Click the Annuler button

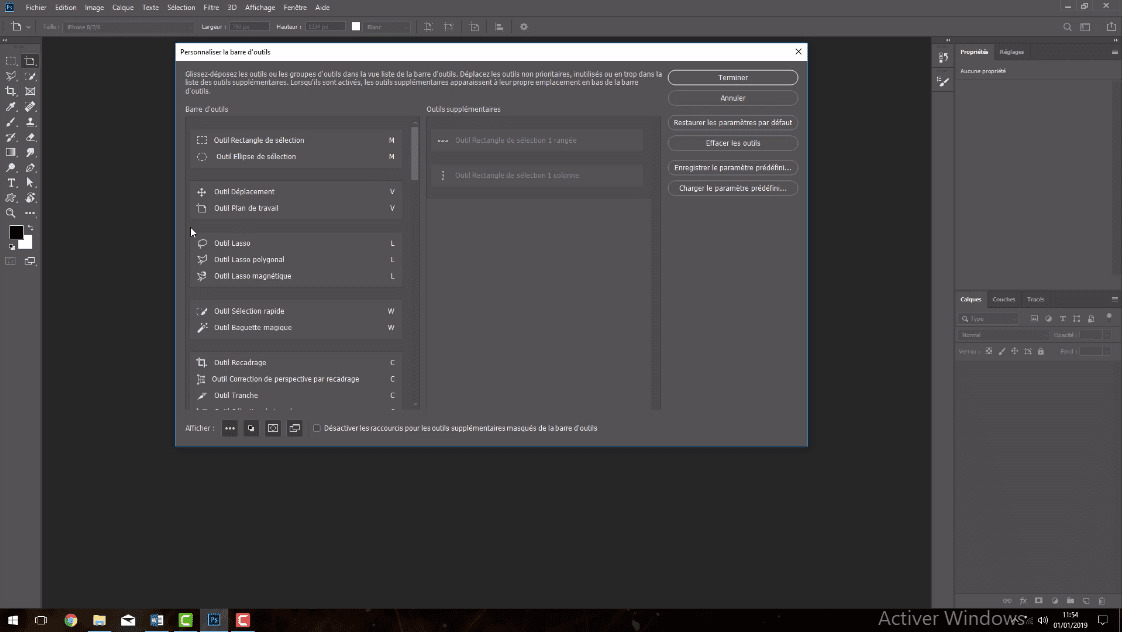click(x=733, y=98)
